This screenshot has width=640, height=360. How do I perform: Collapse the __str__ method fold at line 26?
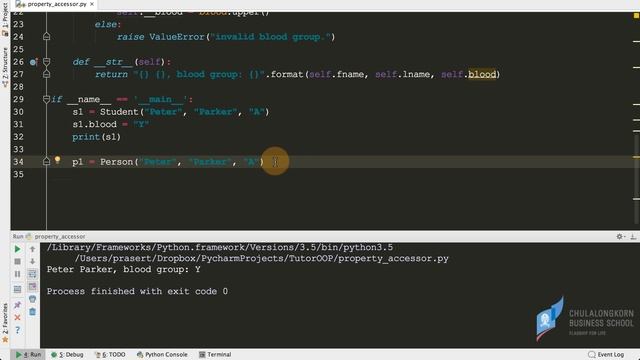click(47, 62)
